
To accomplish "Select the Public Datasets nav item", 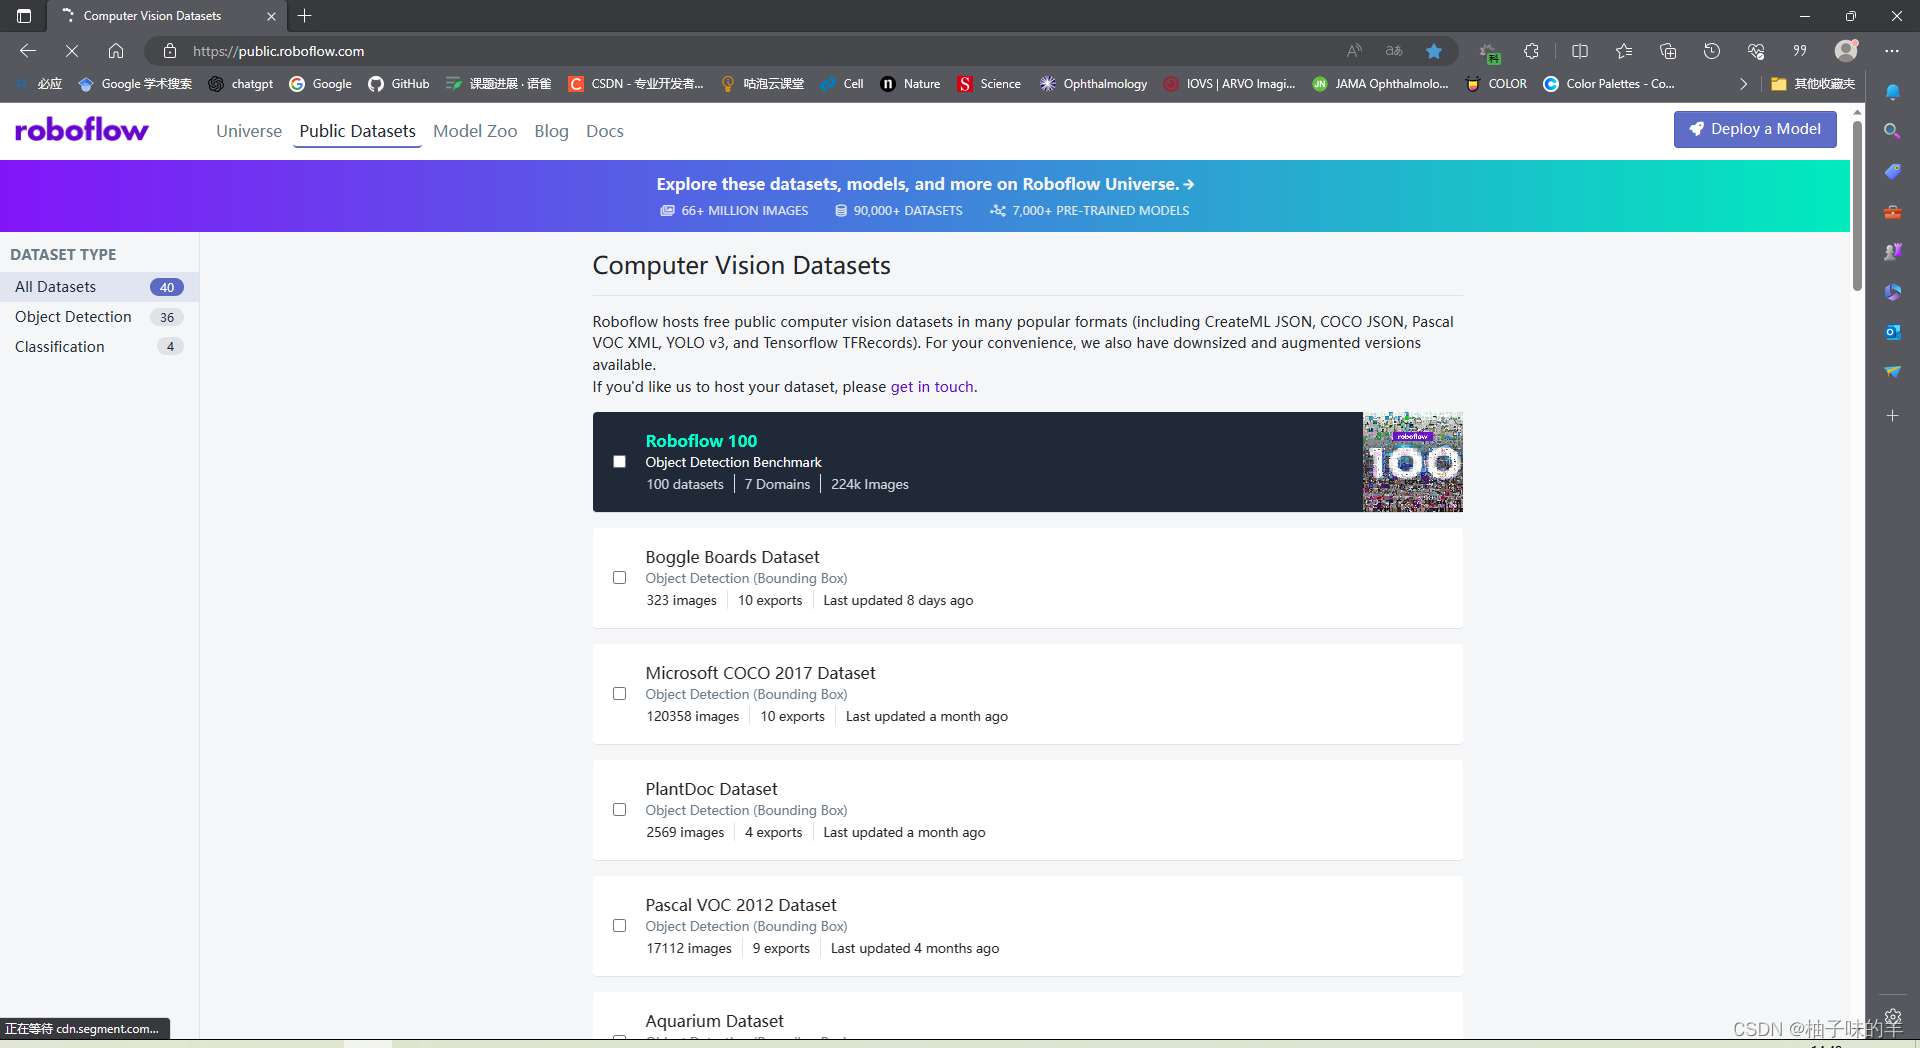I will pyautogui.click(x=357, y=131).
